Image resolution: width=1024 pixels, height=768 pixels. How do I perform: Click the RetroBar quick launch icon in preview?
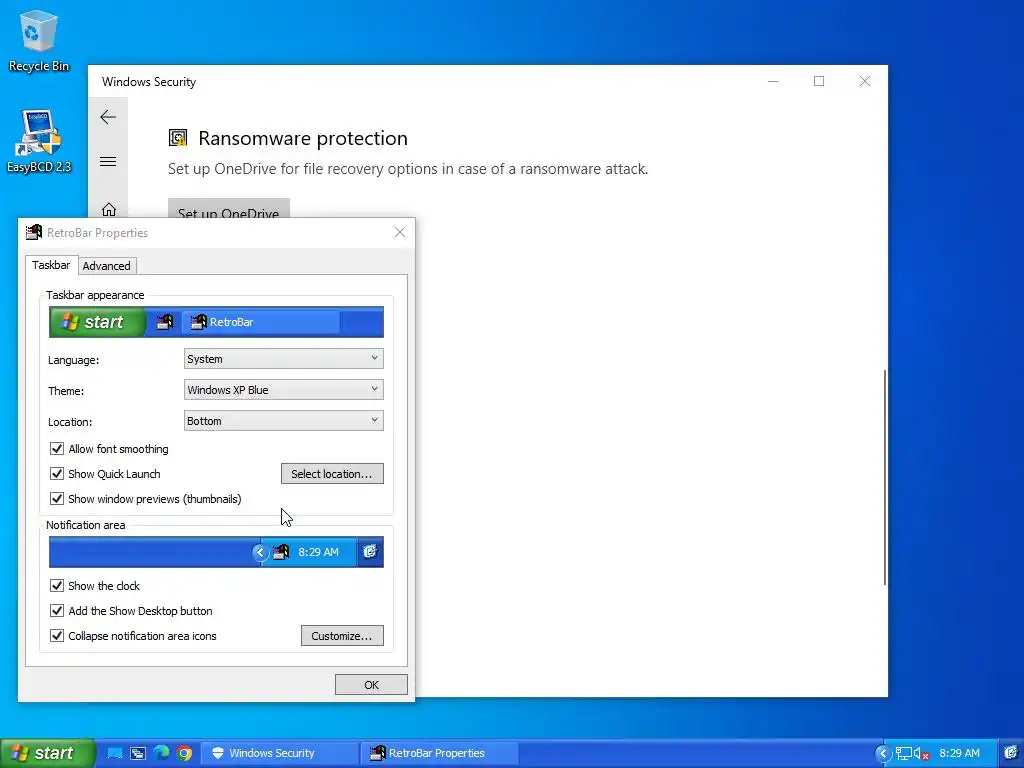tap(165, 322)
